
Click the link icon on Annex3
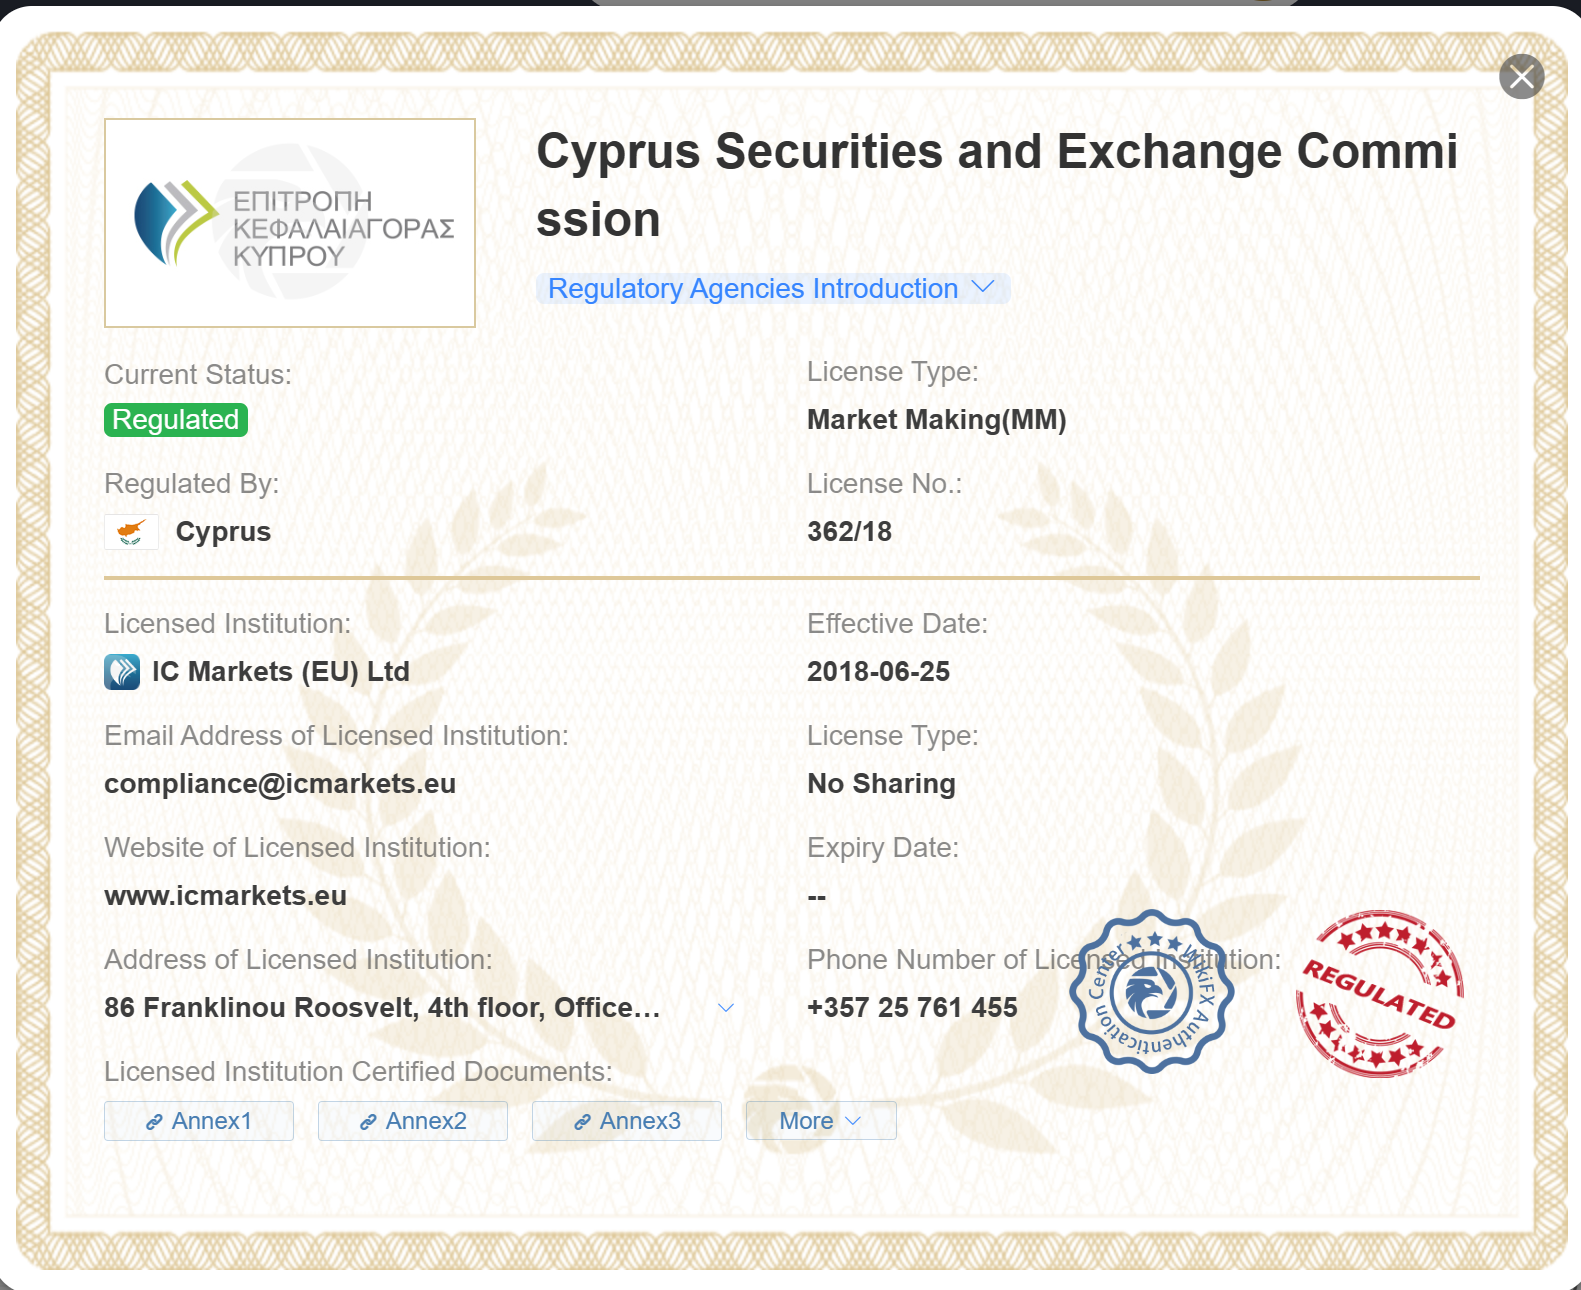click(x=582, y=1122)
